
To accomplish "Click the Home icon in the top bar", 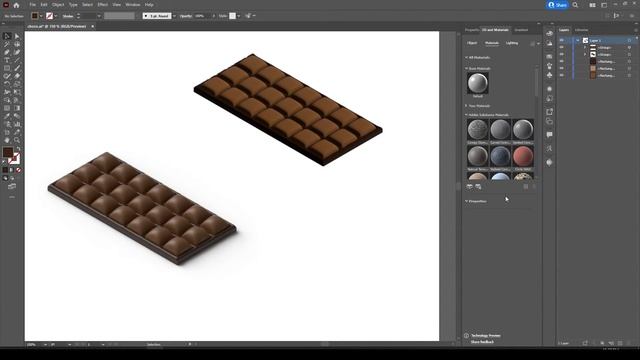I will coord(16,5).
